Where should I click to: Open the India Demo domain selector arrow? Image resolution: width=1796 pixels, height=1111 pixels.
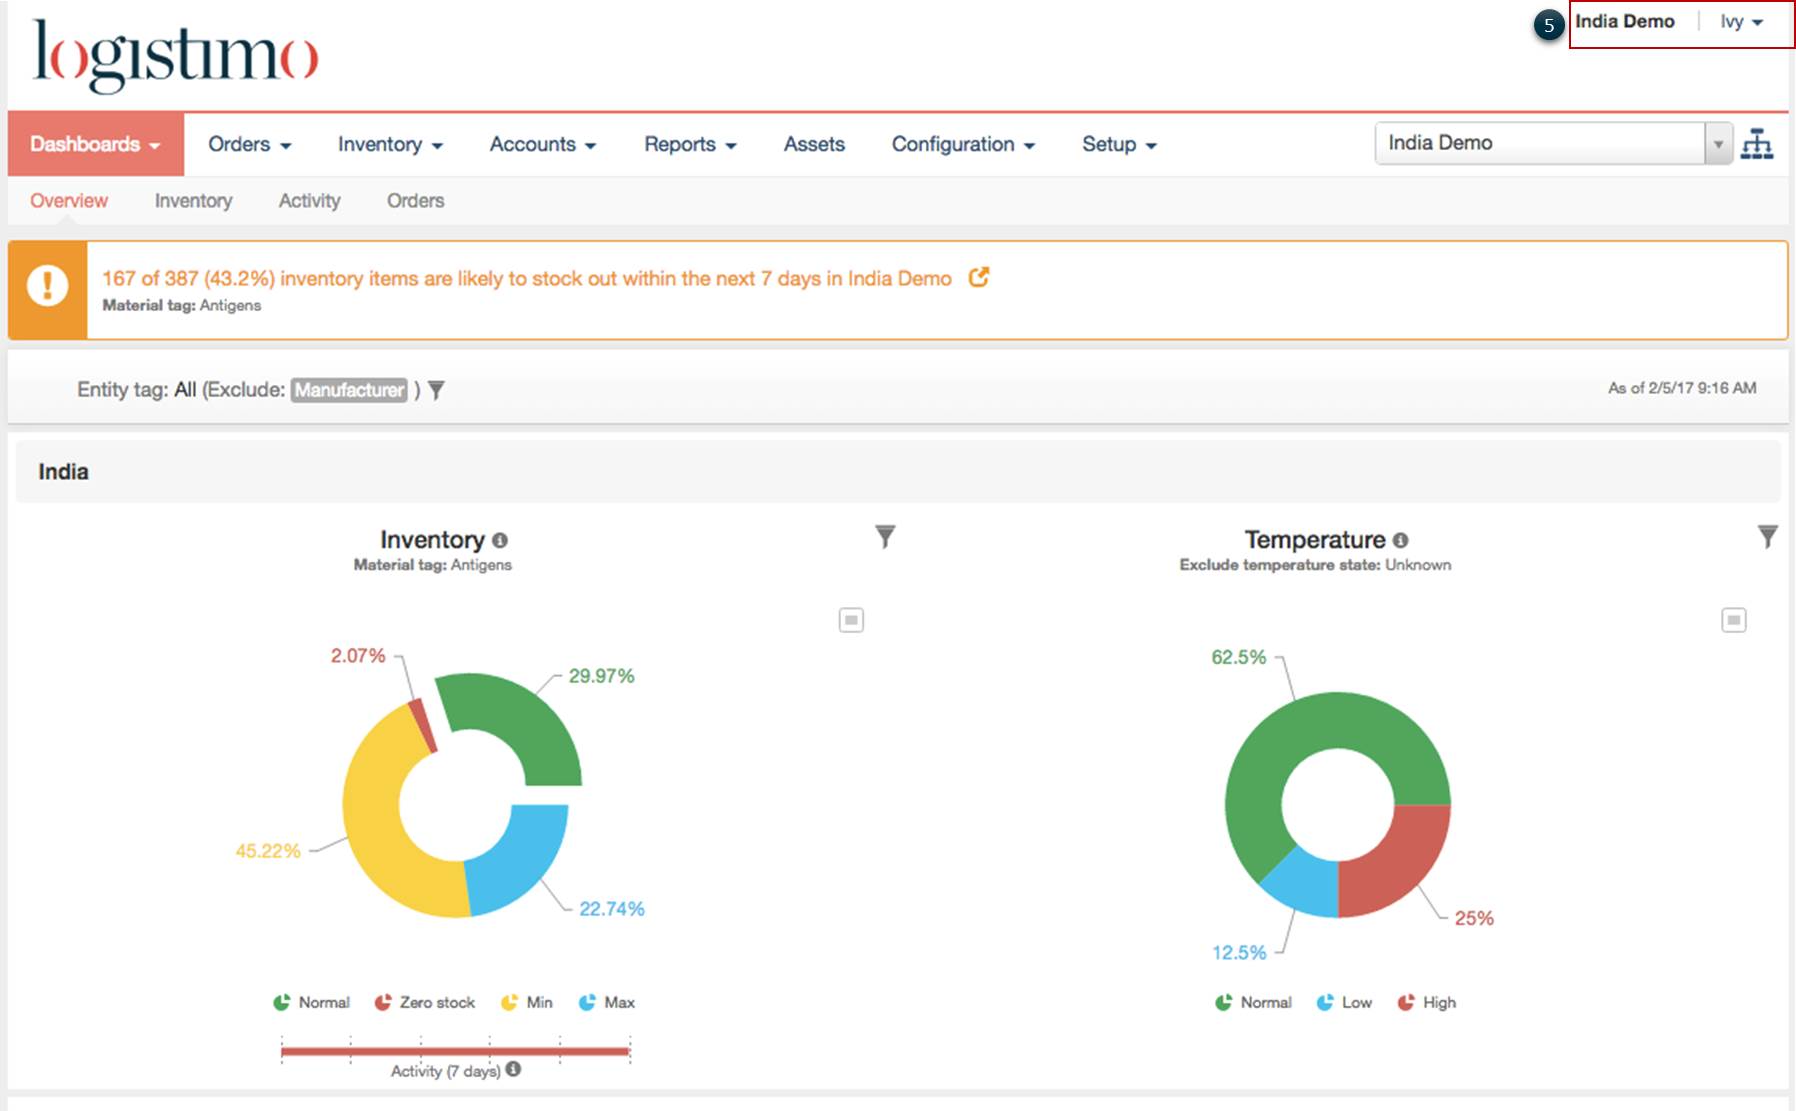pyautogui.click(x=1718, y=144)
